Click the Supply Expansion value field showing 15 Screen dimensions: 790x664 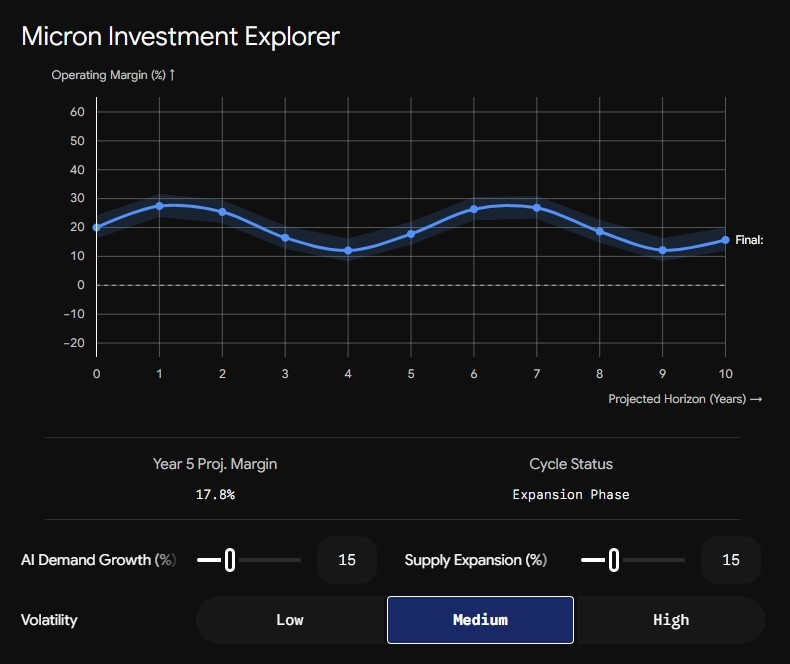tap(731, 560)
